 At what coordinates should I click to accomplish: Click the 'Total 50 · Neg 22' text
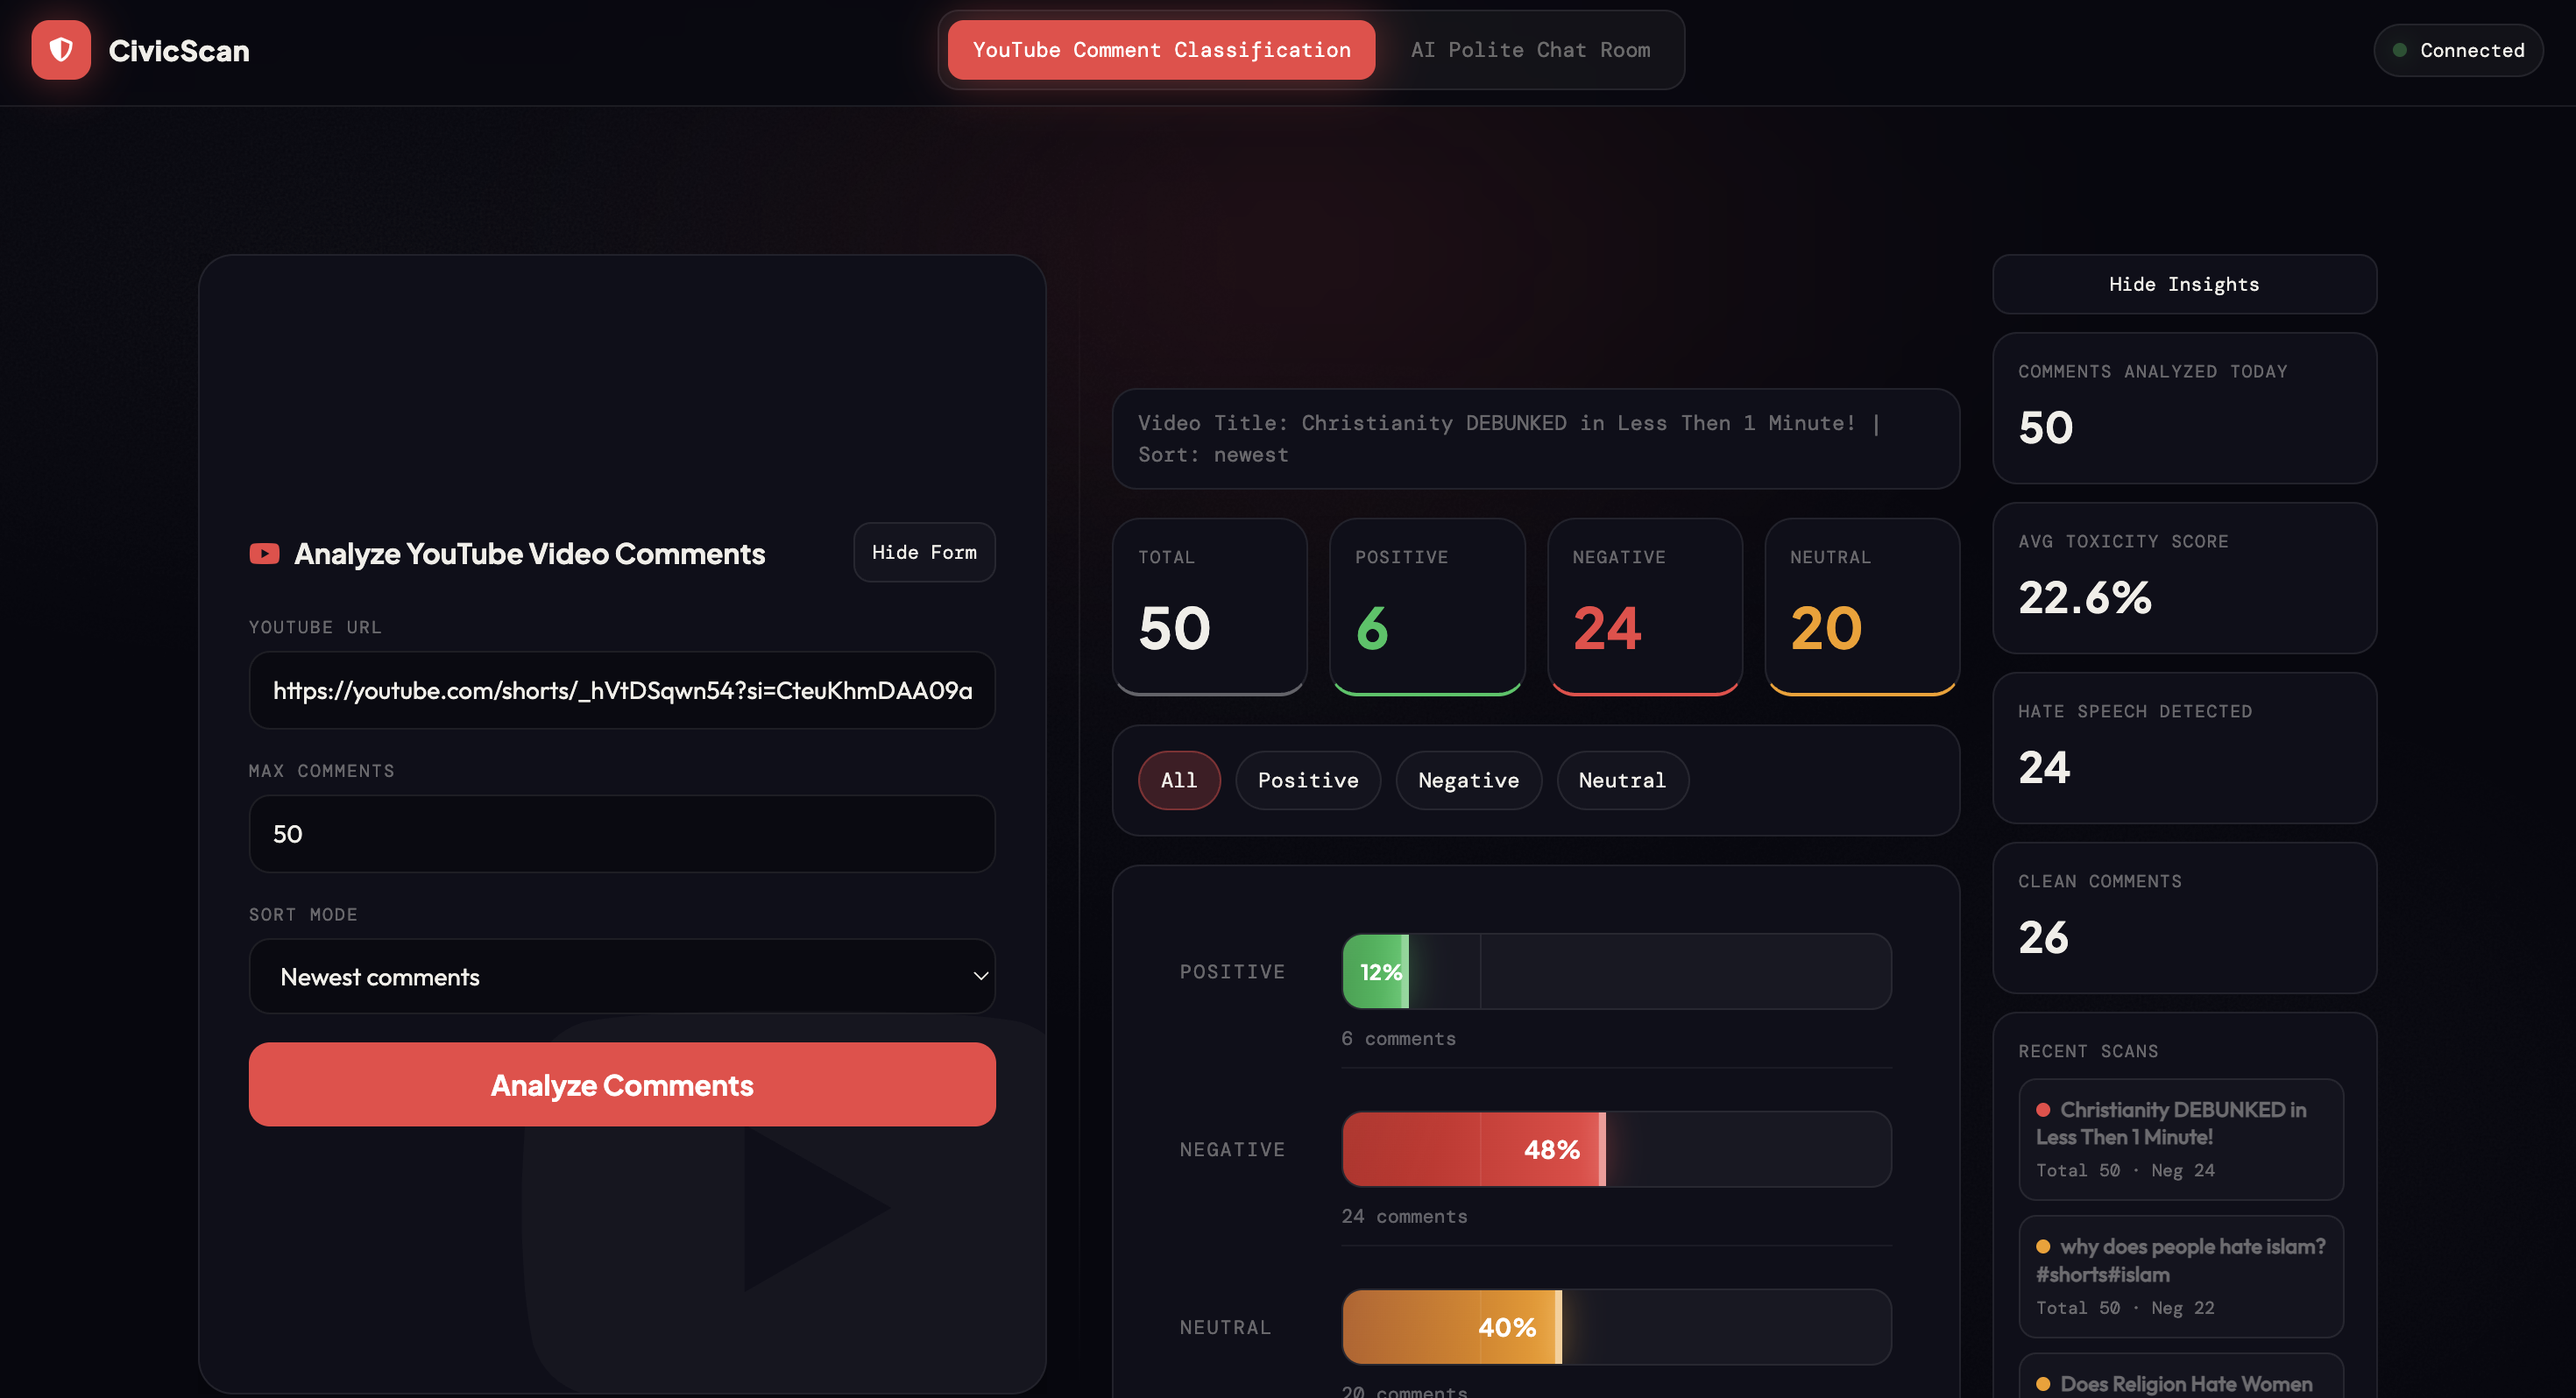[2125, 1308]
